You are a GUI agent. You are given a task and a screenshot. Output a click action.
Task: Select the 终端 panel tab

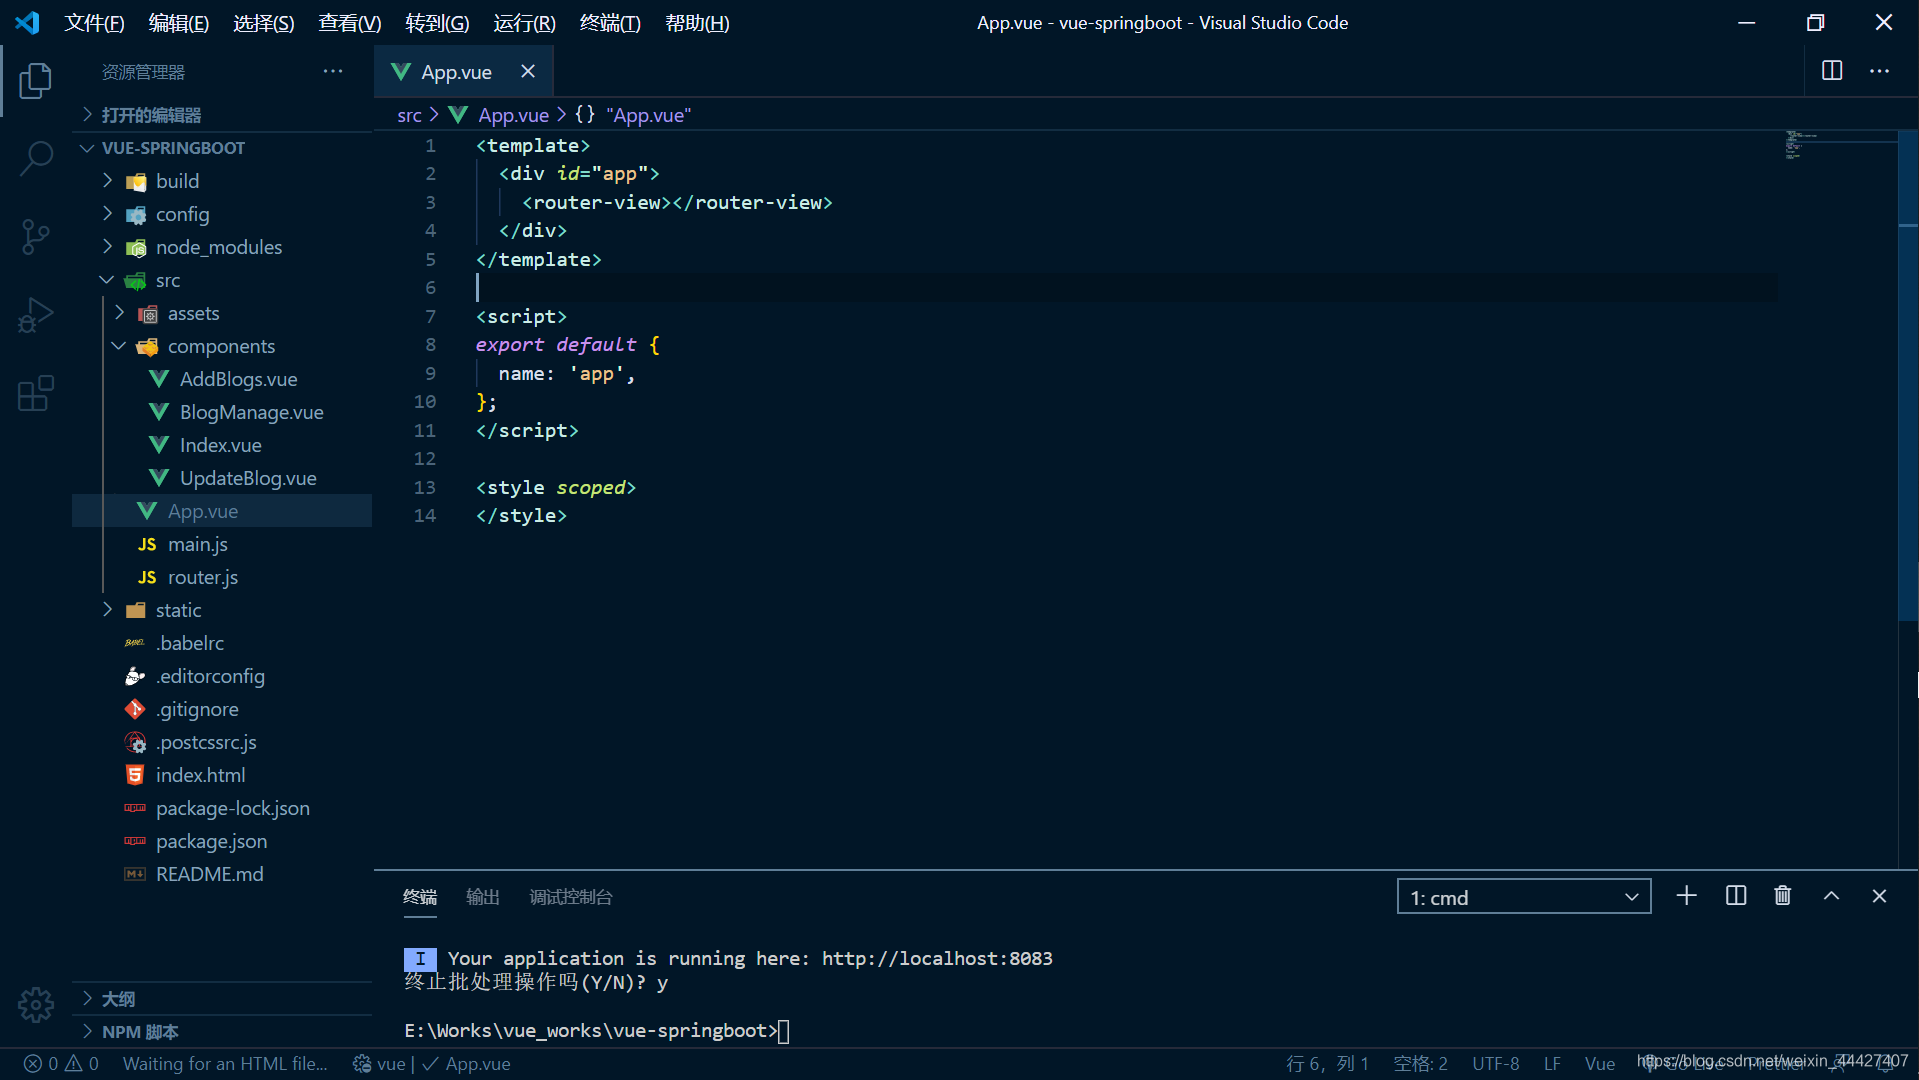pos(420,897)
